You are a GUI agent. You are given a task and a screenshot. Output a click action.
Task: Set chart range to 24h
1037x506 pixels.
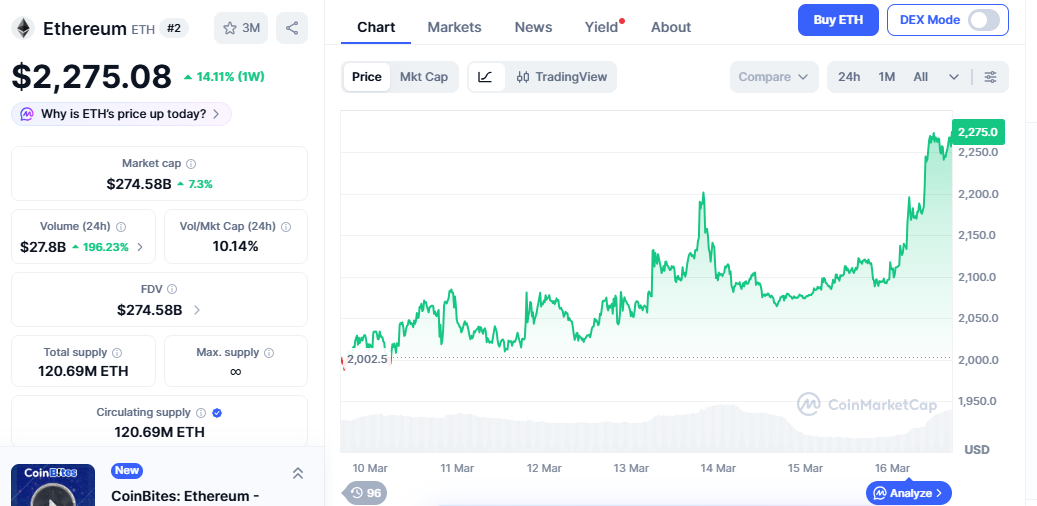[849, 77]
